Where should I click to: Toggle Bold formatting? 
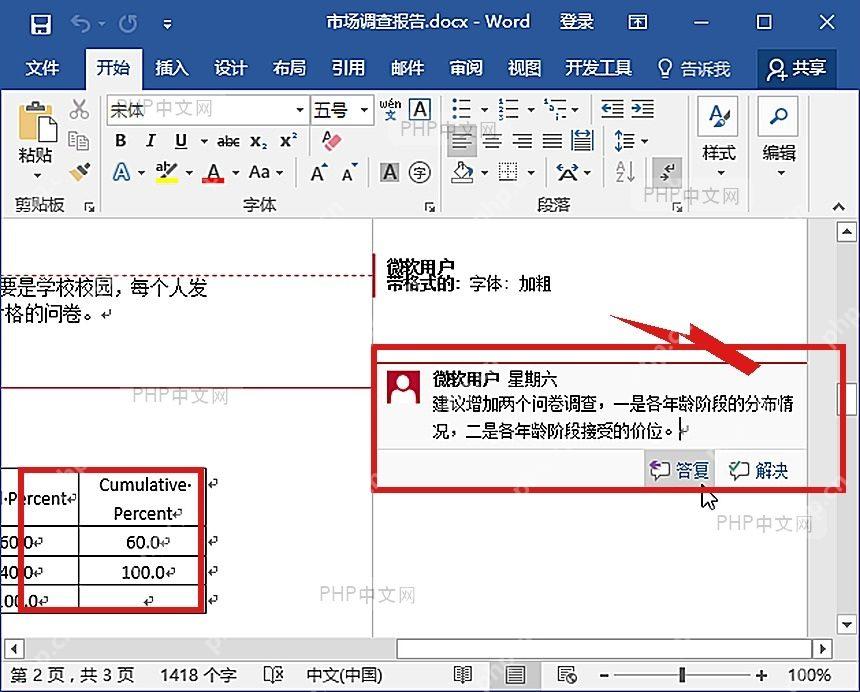pos(121,141)
